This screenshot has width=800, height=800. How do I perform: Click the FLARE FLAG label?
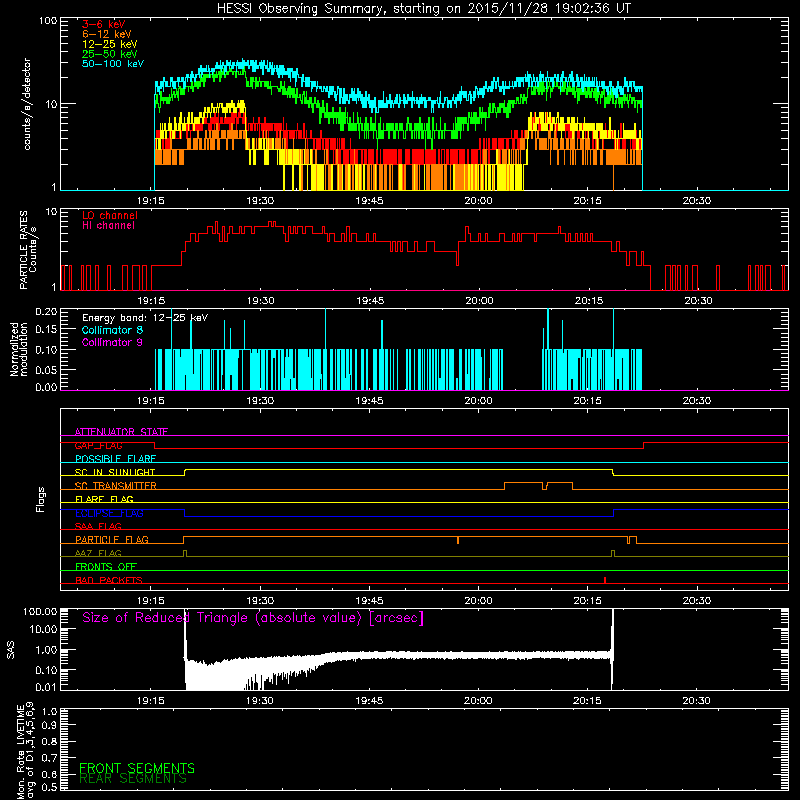tap(104, 499)
